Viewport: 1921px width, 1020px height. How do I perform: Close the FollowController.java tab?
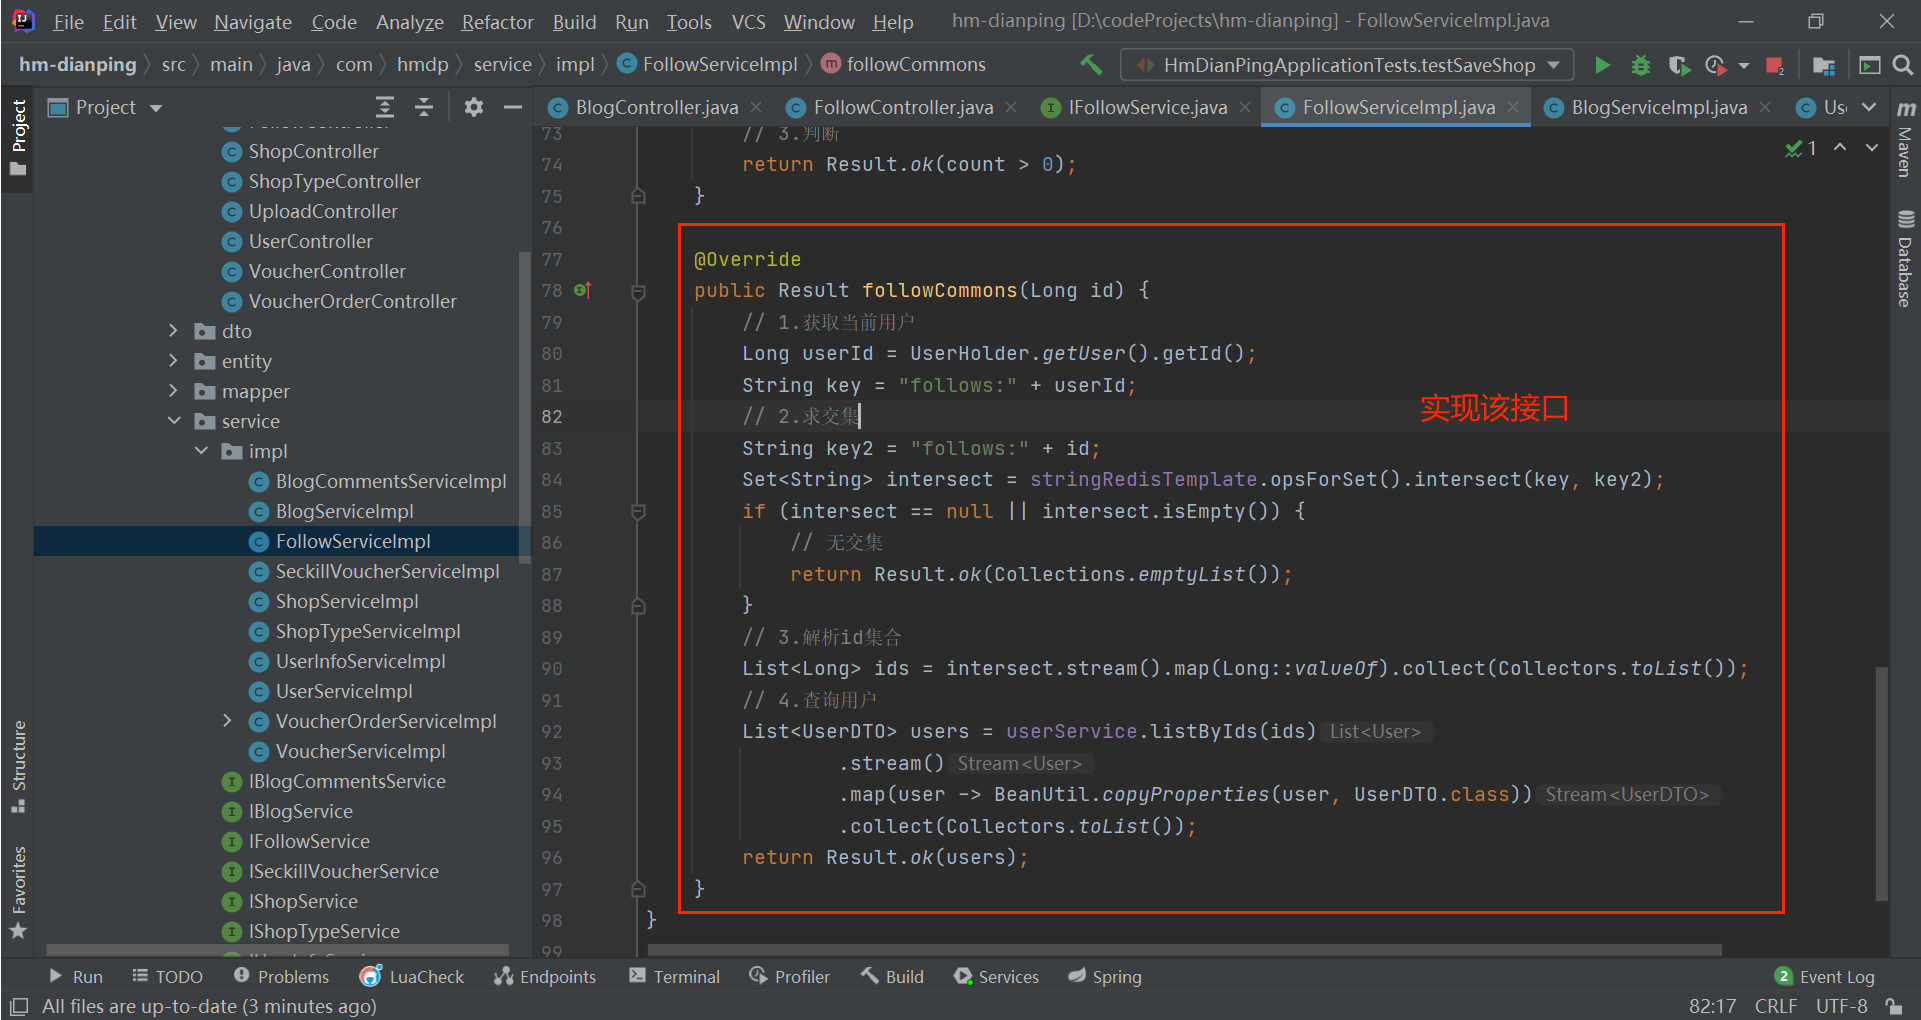(1011, 107)
